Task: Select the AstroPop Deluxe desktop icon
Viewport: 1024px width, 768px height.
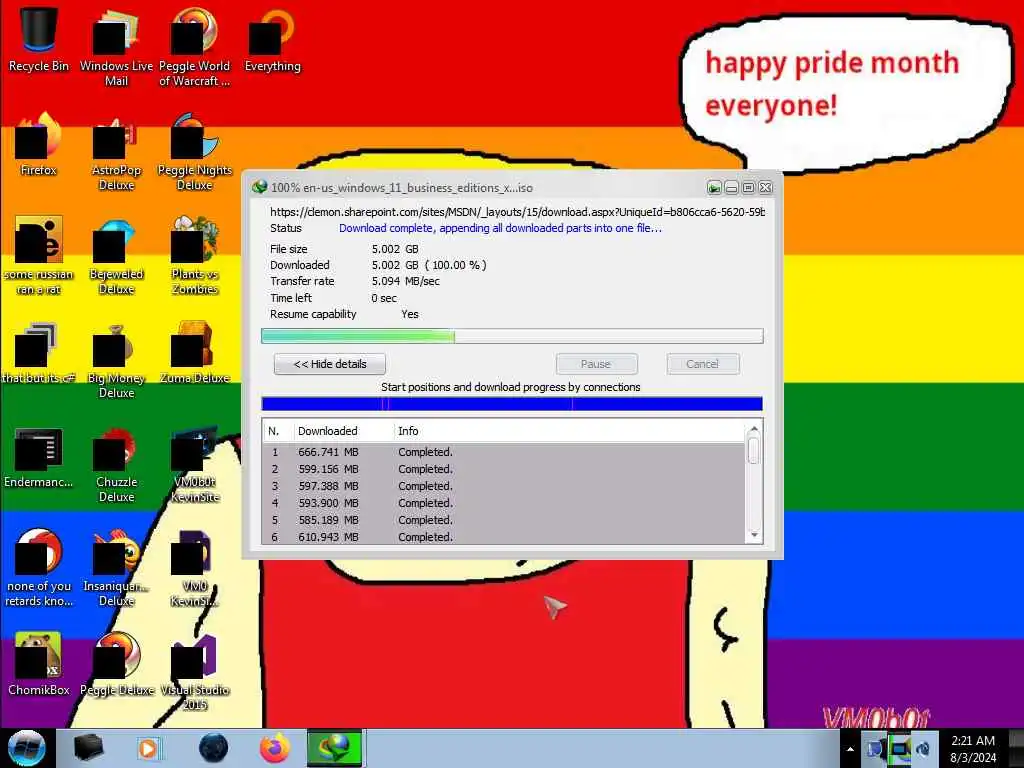Action: pyautogui.click(x=116, y=152)
